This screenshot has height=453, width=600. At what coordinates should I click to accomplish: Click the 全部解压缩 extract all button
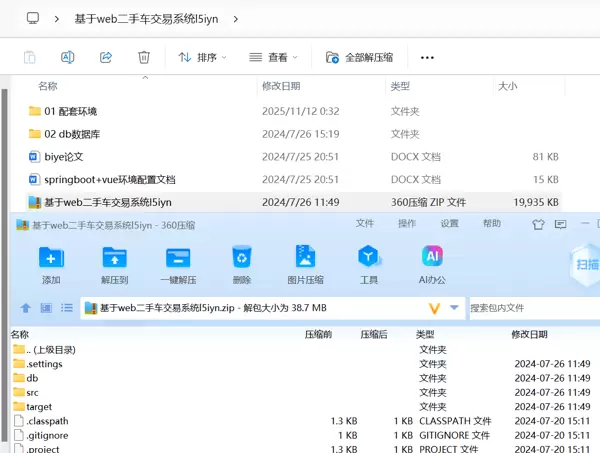coord(358,58)
